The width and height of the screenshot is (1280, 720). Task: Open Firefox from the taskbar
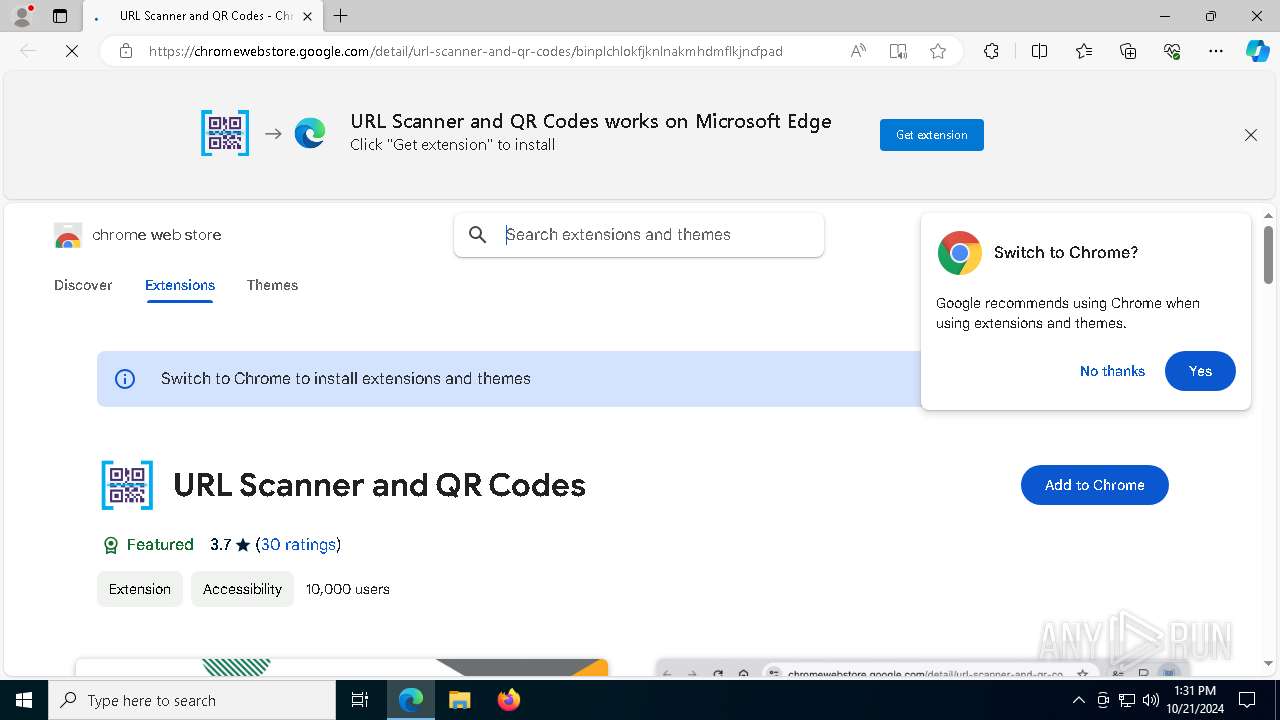pos(508,700)
